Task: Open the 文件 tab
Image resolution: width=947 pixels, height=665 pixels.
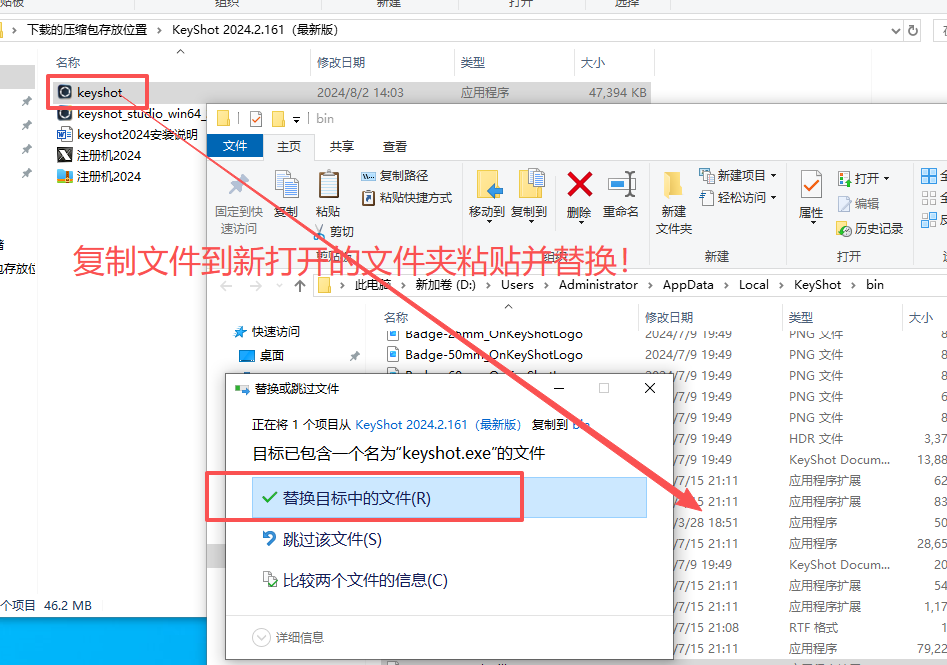Action: coord(235,146)
